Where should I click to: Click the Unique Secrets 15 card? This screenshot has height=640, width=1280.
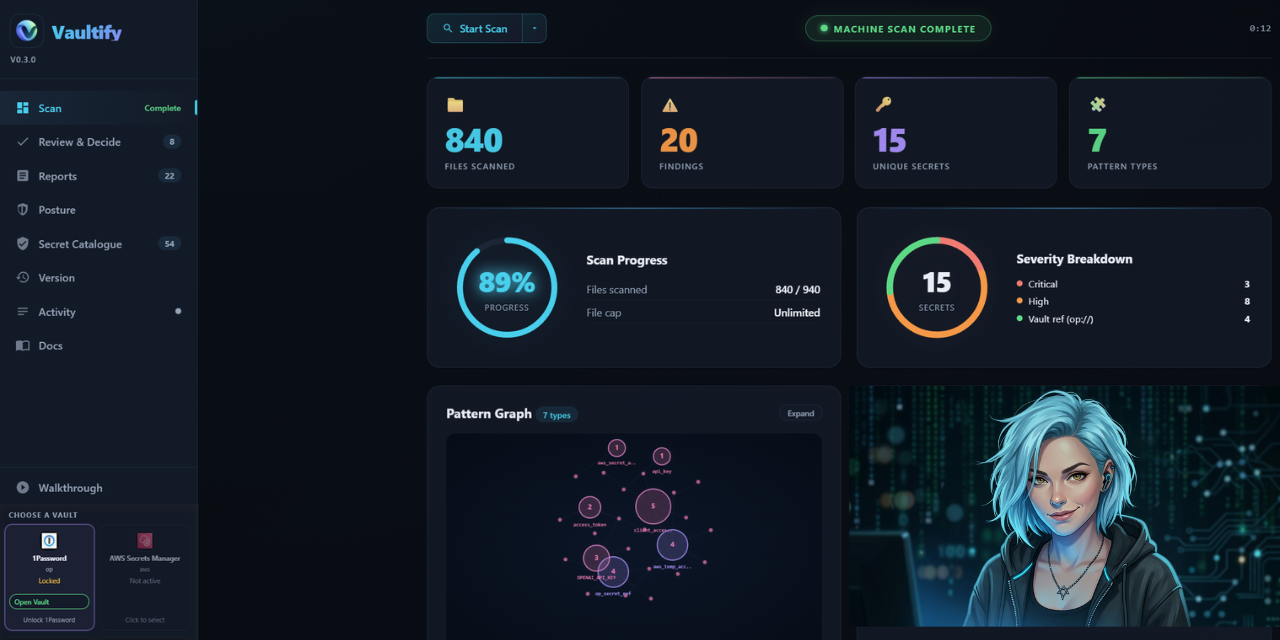click(955, 133)
